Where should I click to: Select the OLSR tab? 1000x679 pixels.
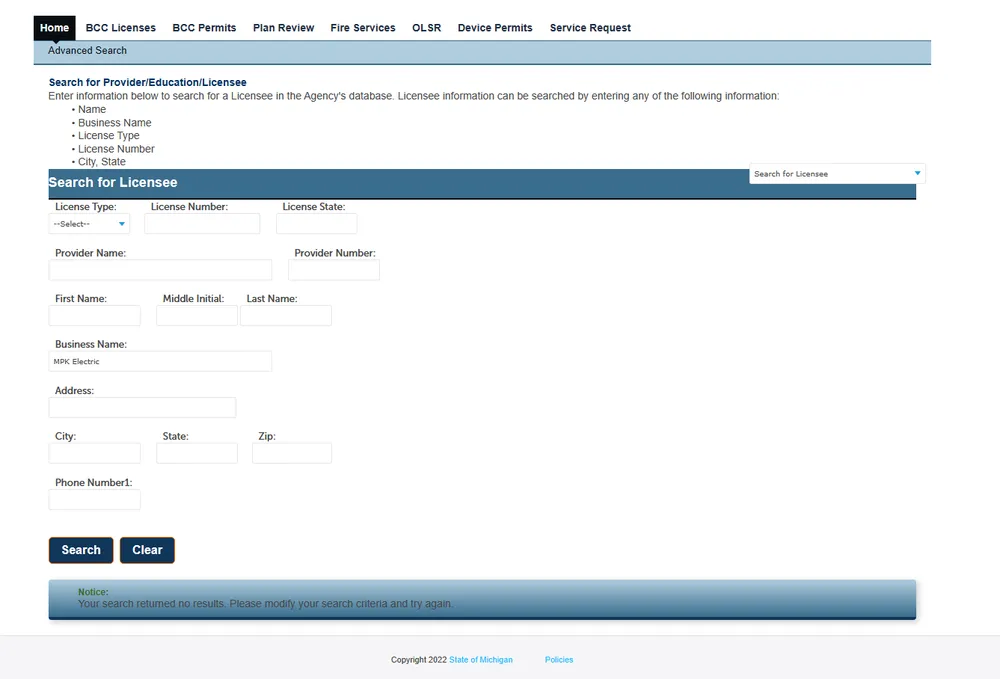click(426, 28)
